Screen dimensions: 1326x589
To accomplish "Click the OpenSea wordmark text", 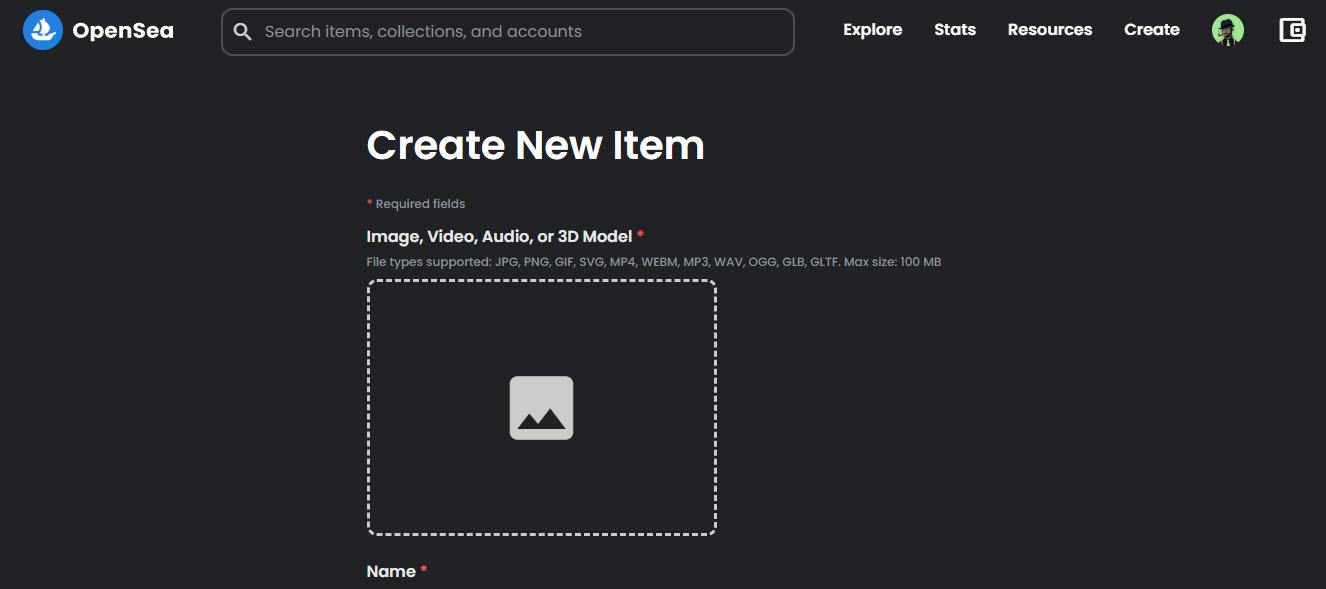I will 123,31.
